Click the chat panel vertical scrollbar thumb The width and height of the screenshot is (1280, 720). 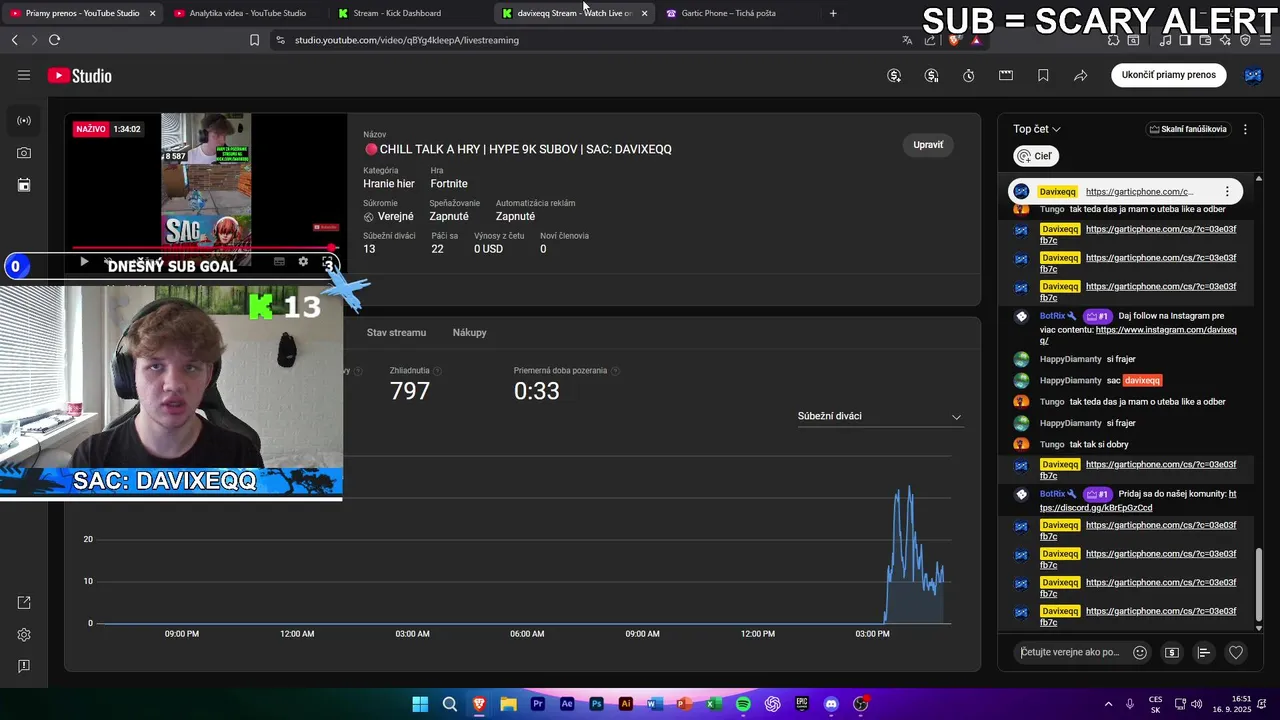tap(1258, 587)
